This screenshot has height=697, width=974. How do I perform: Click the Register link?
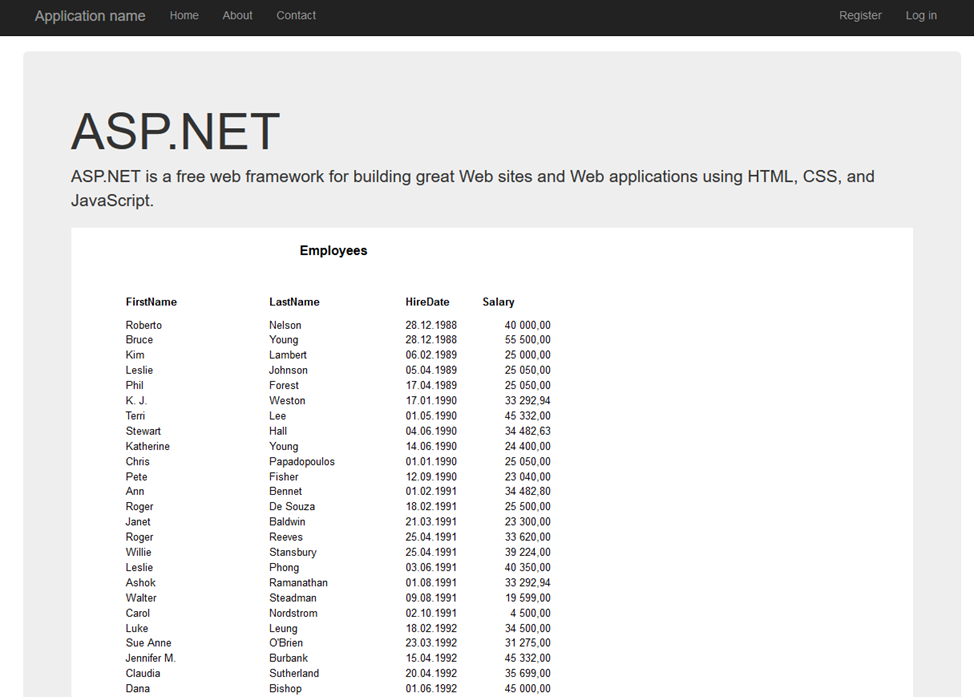[x=860, y=16]
